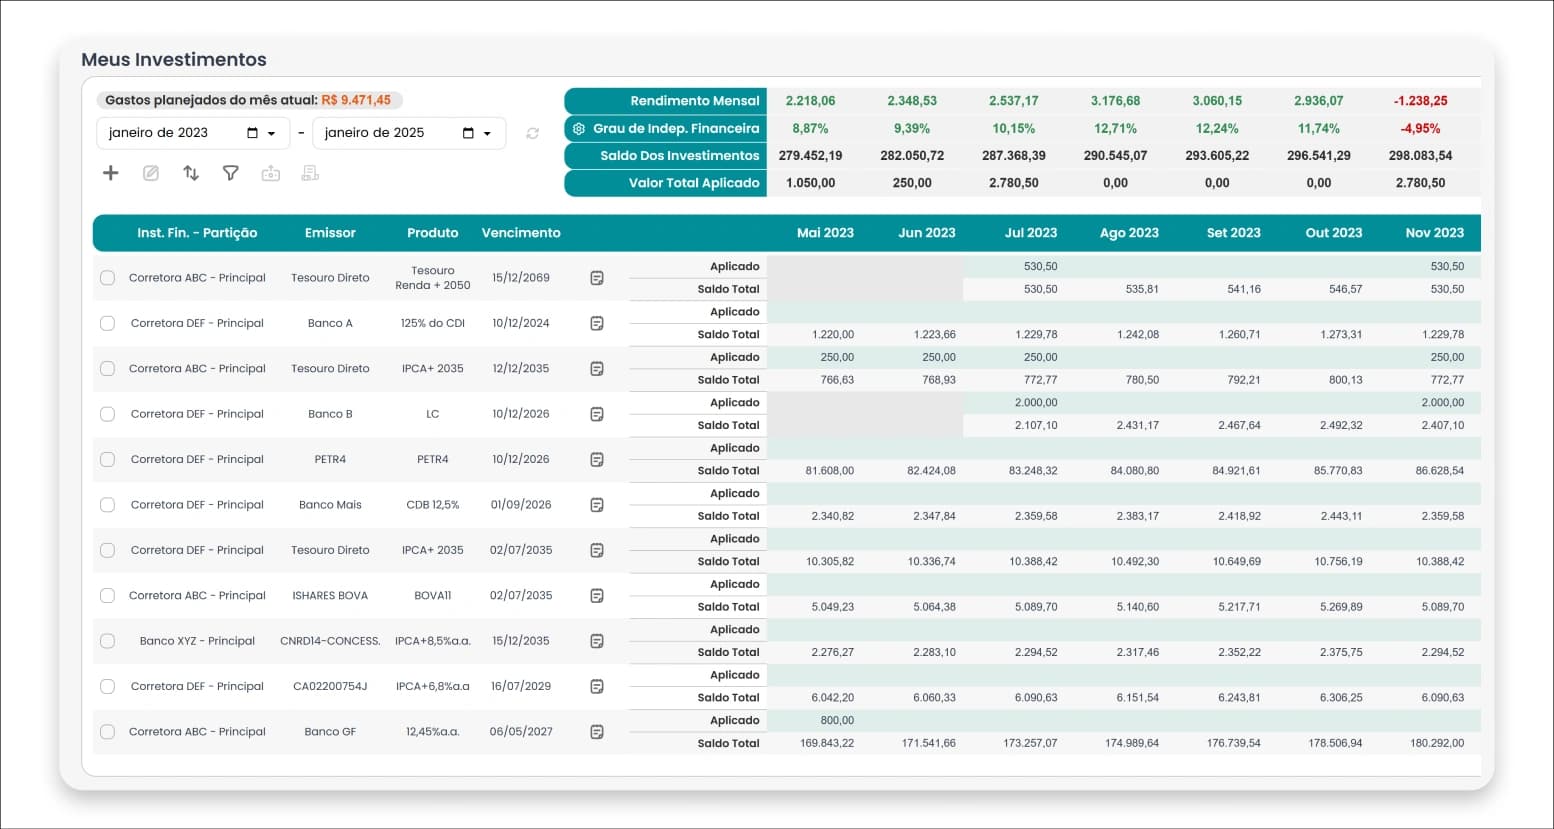The width and height of the screenshot is (1554, 829).
Task: Click Rendimento Mensal label
Action: [695, 101]
